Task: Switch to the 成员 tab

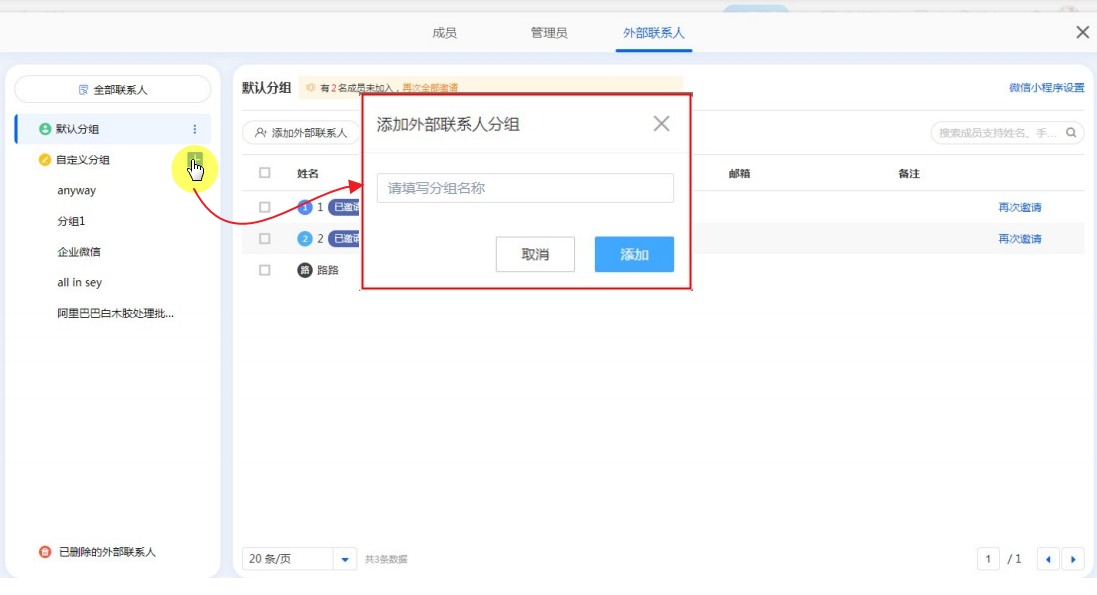Action: [444, 33]
